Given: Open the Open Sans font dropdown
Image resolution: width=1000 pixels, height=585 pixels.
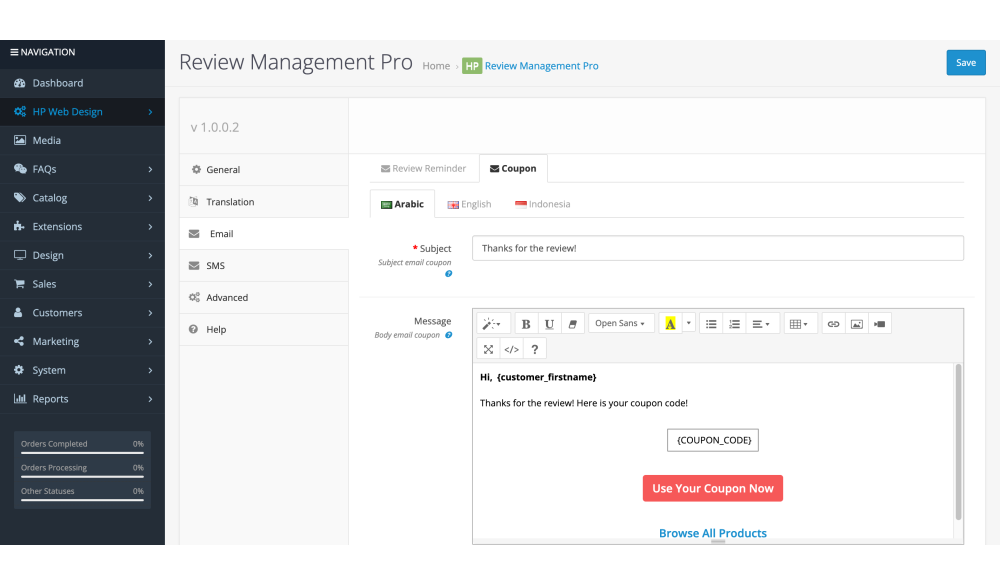Looking at the screenshot, I should 620,324.
